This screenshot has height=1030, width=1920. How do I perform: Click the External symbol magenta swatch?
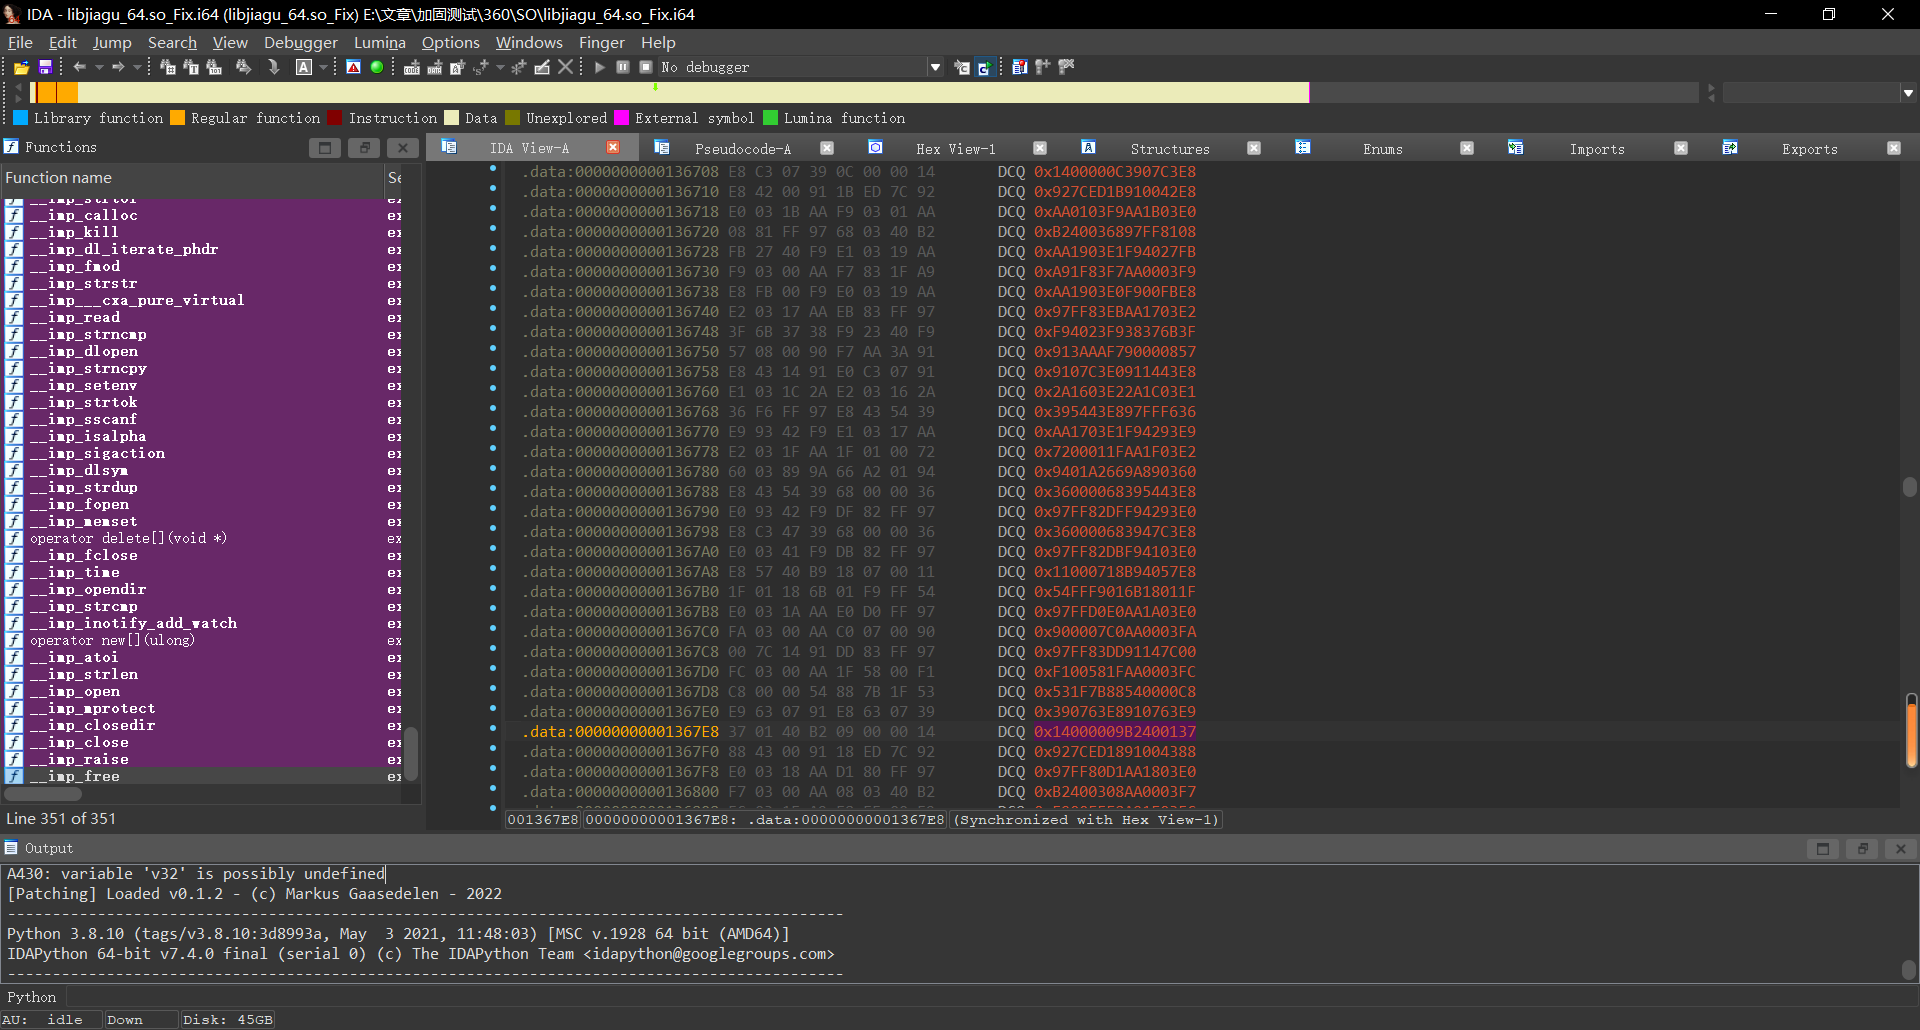621,118
